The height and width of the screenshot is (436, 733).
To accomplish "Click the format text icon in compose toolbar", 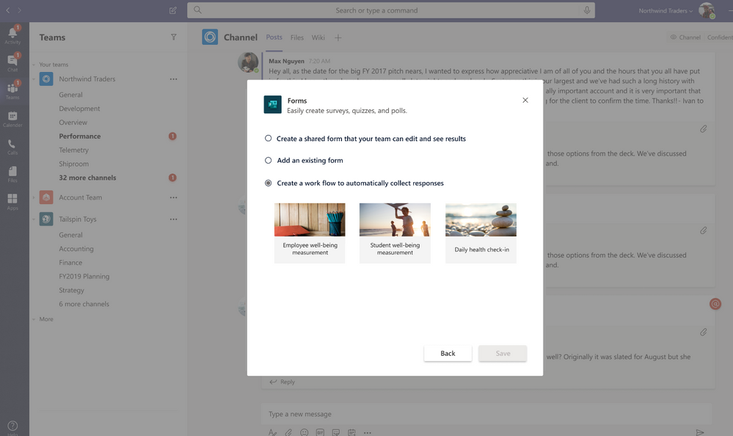I will click(273, 432).
